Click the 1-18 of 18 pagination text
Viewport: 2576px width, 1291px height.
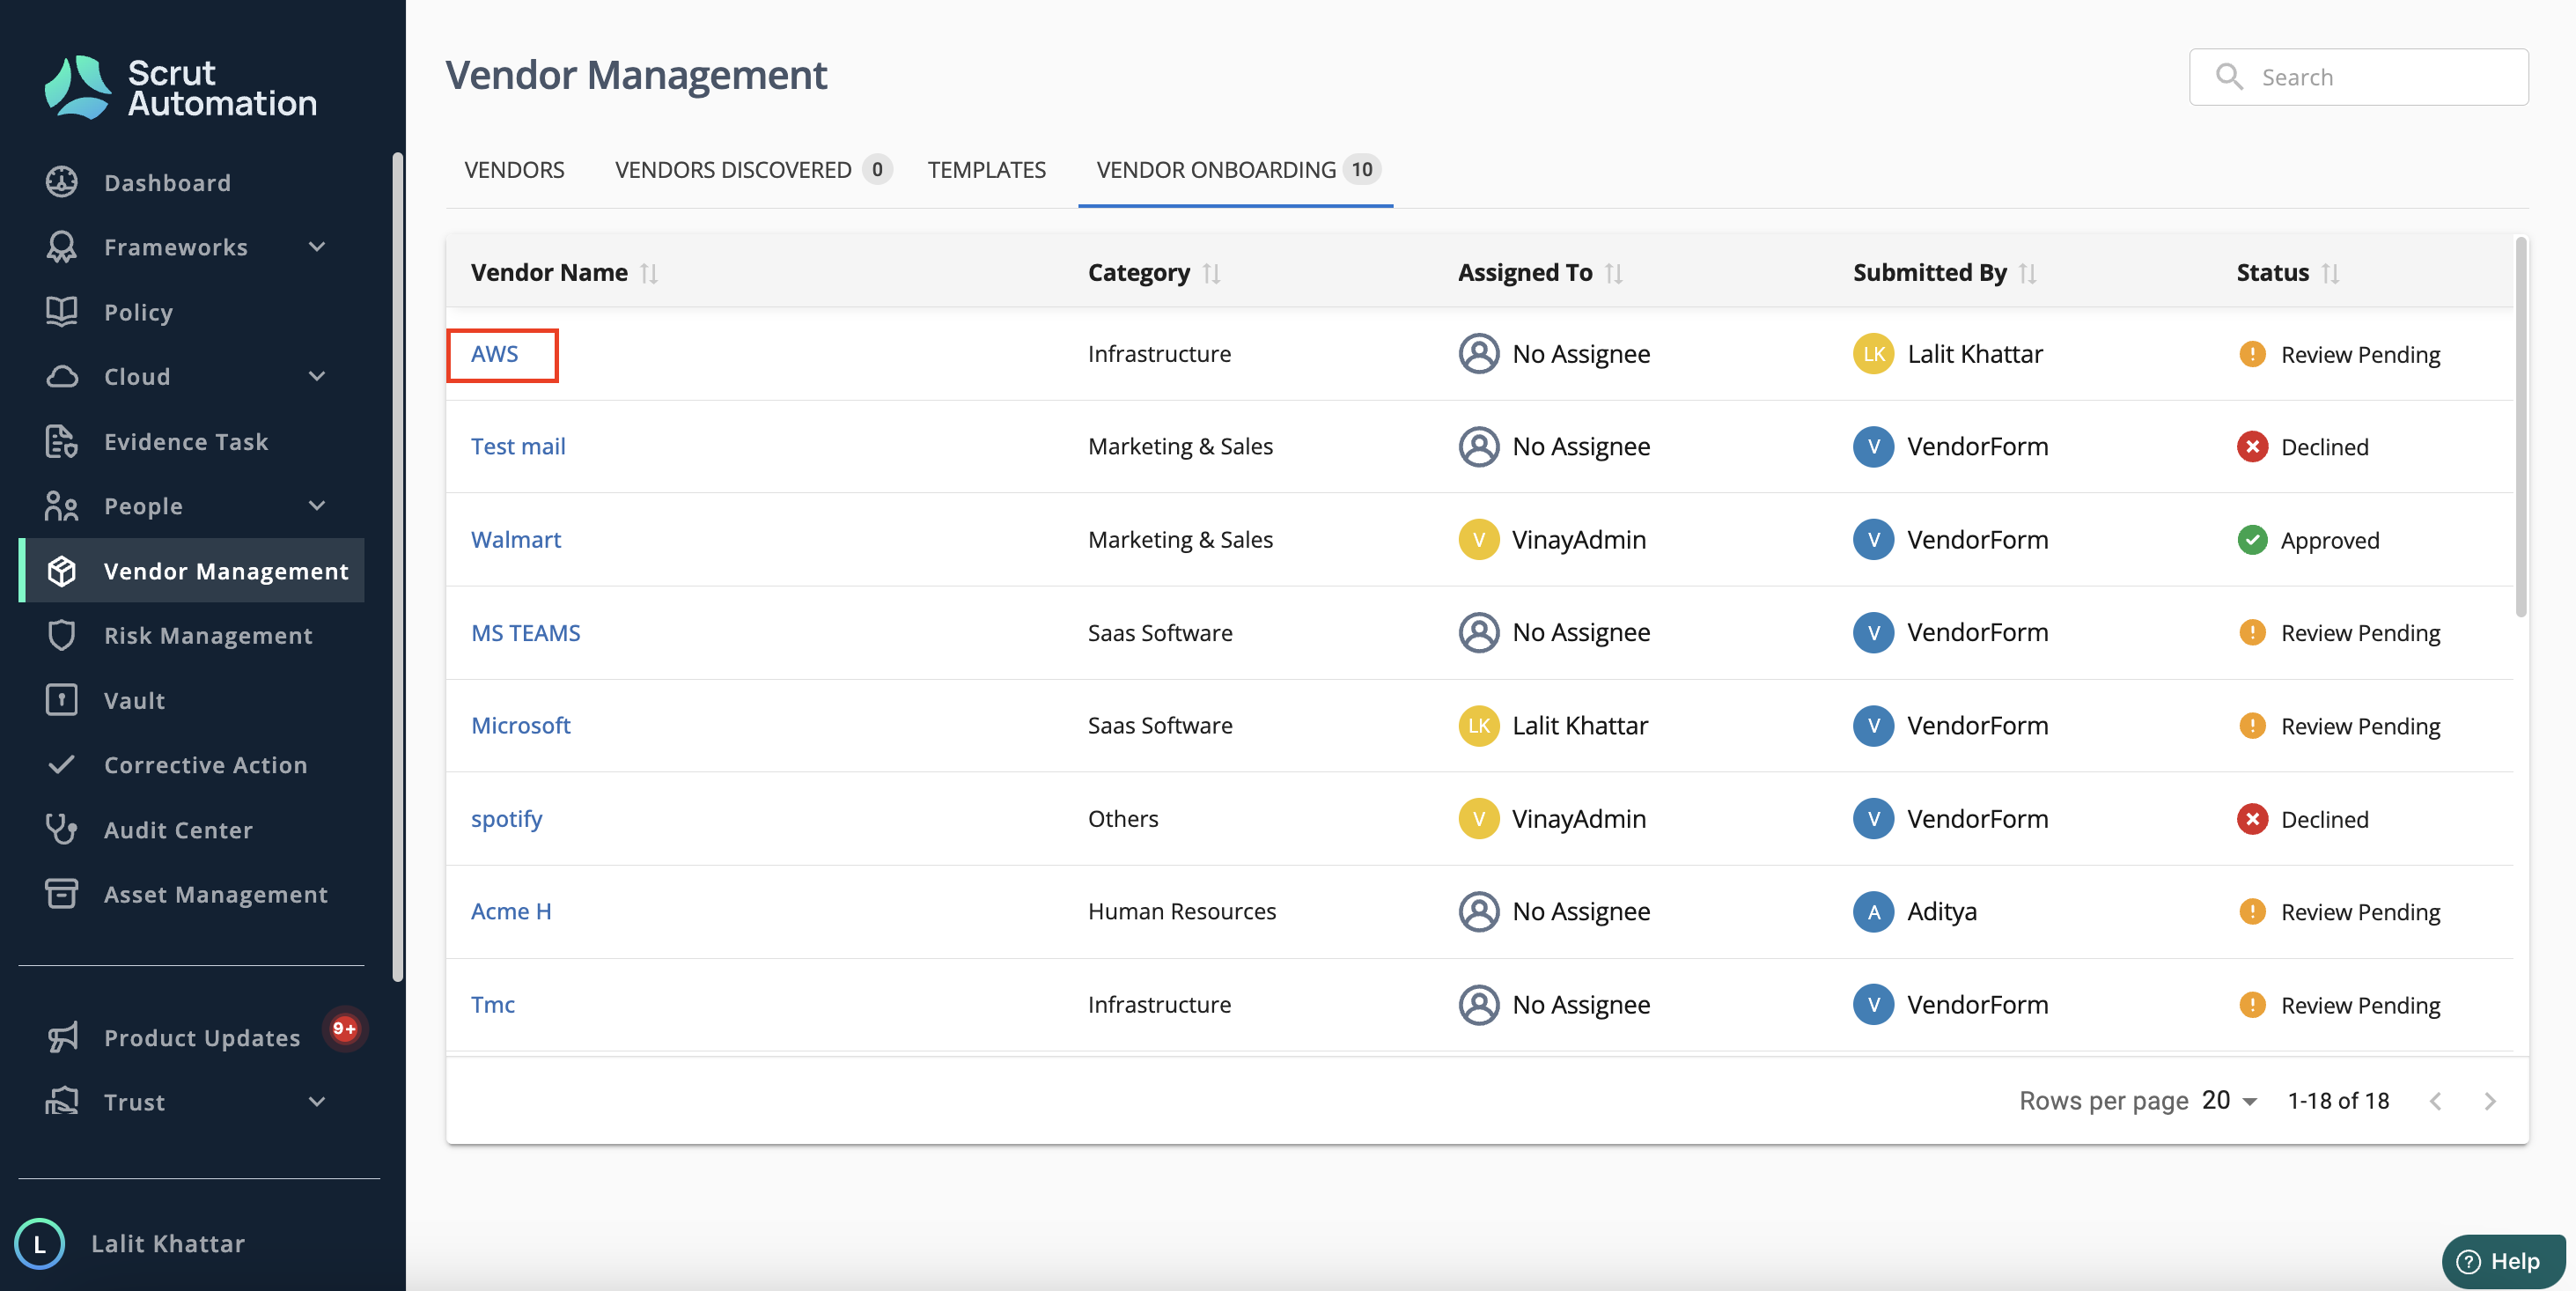[2338, 1100]
